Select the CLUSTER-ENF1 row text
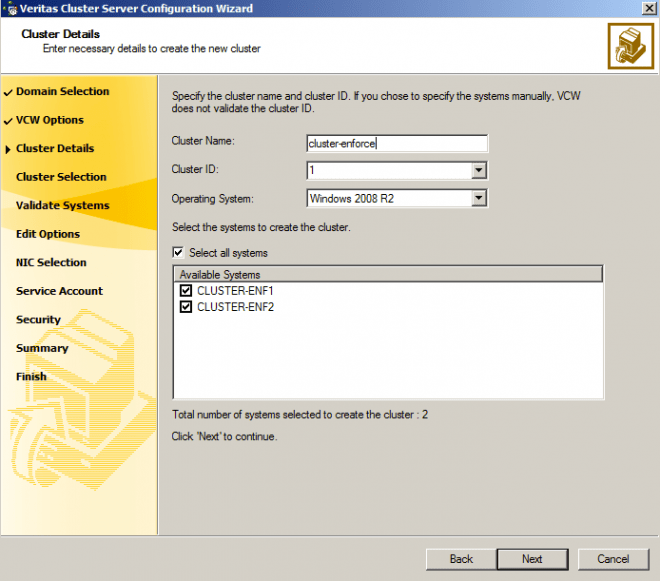The height and width of the screenshot is (581, 660). (x=235, y=291)
